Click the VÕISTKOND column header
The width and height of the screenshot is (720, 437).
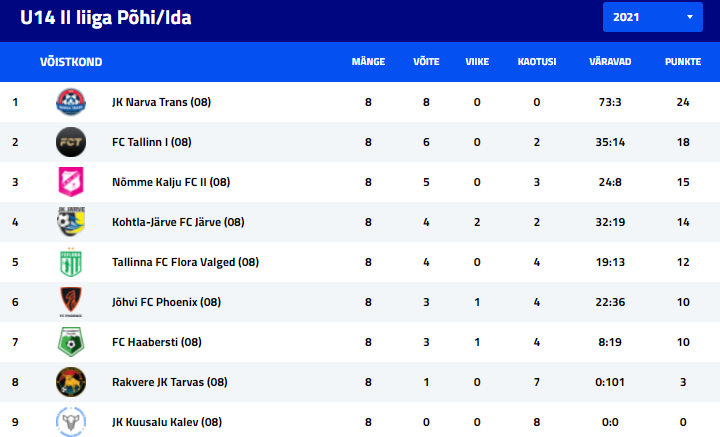click(x=71, y=62)
